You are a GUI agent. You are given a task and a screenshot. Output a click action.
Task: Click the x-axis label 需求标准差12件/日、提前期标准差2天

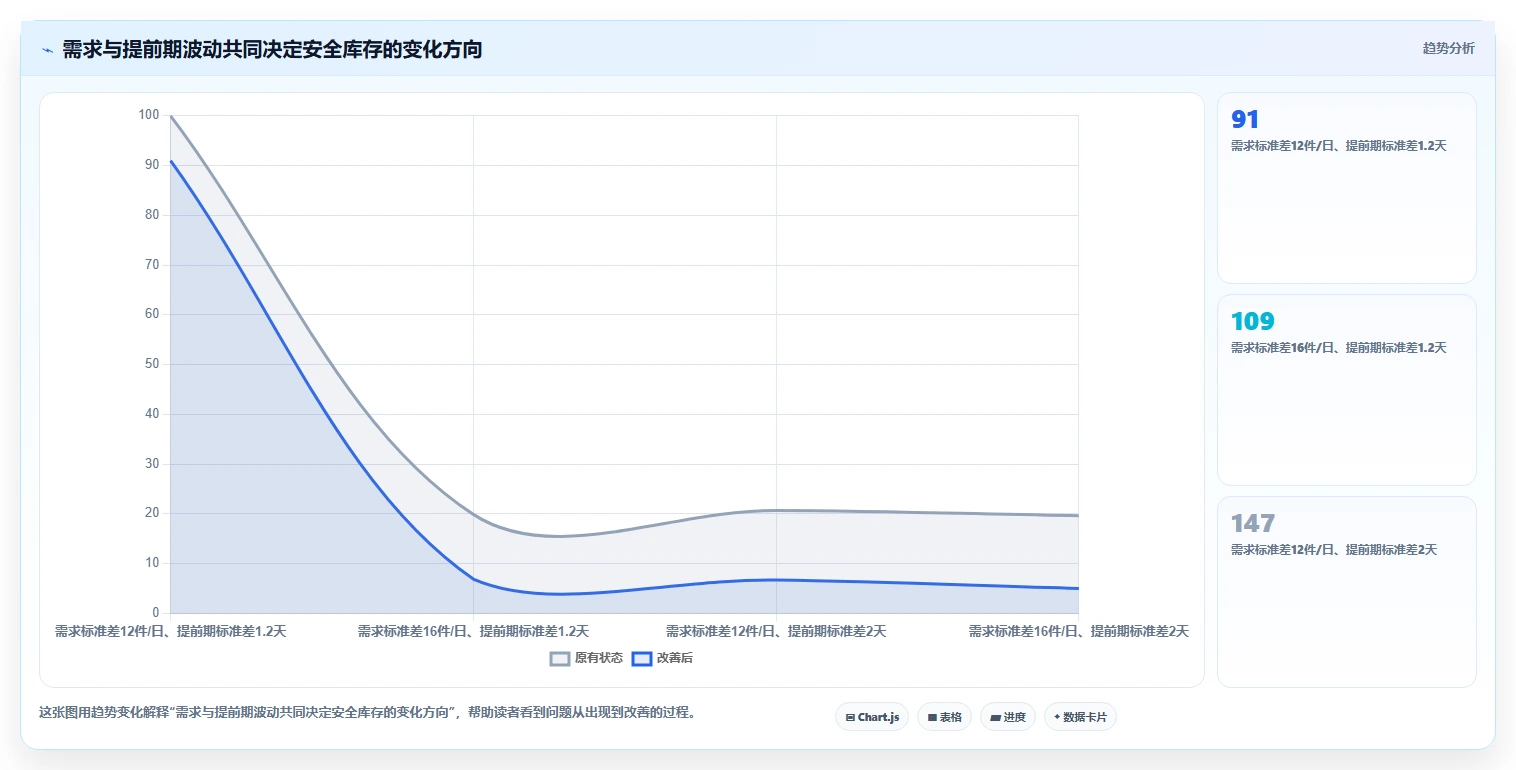pos(776,632)
